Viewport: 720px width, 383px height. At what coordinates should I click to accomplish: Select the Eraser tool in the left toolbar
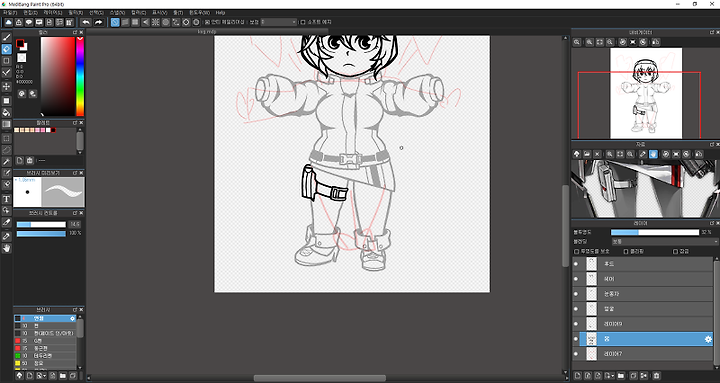click(x=6, y=49)
